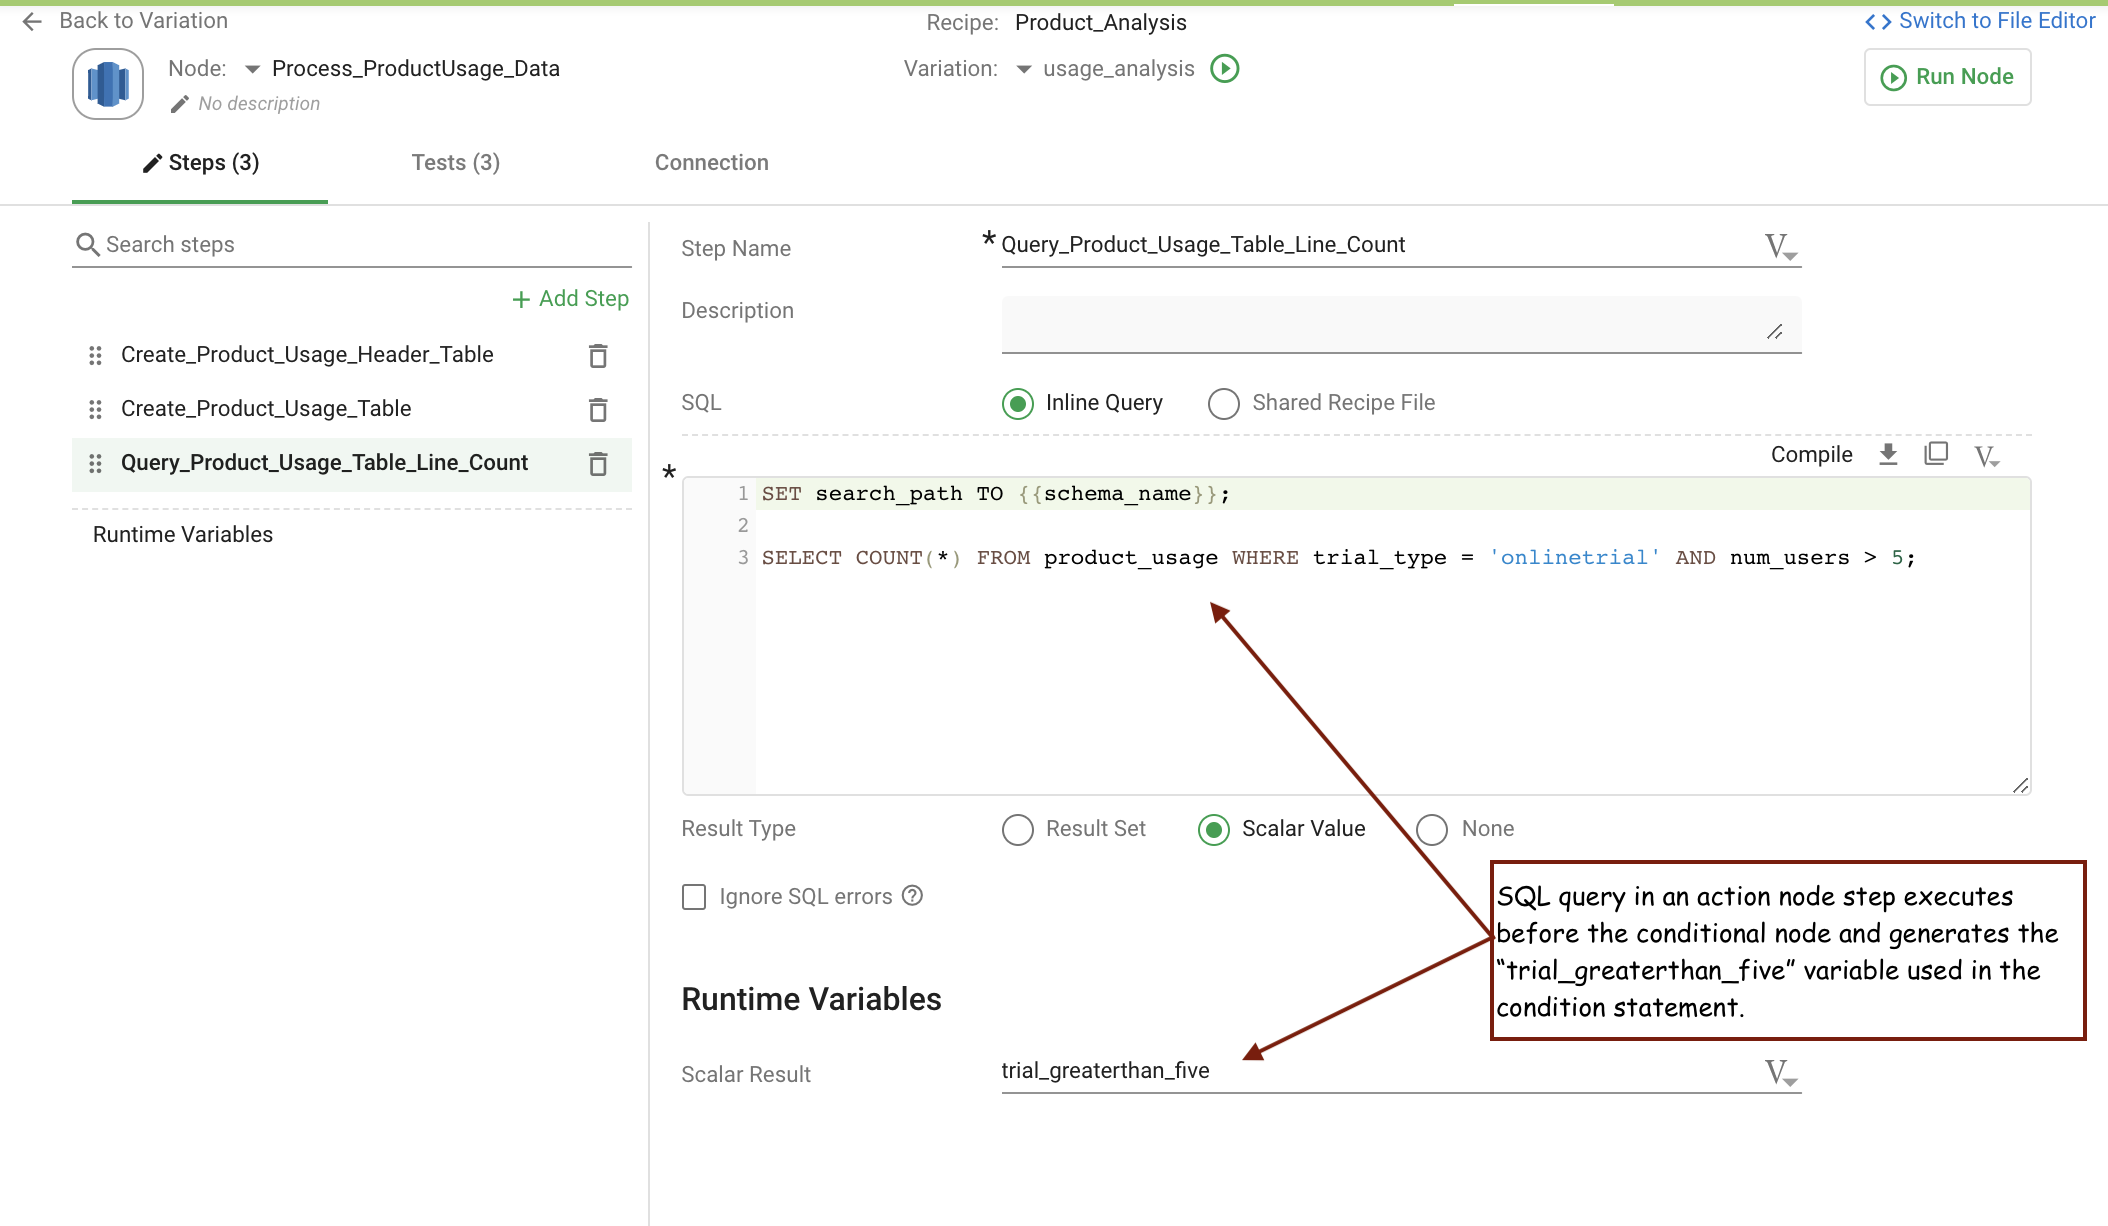Click the Run Node button

click(x=1947, y=77)
